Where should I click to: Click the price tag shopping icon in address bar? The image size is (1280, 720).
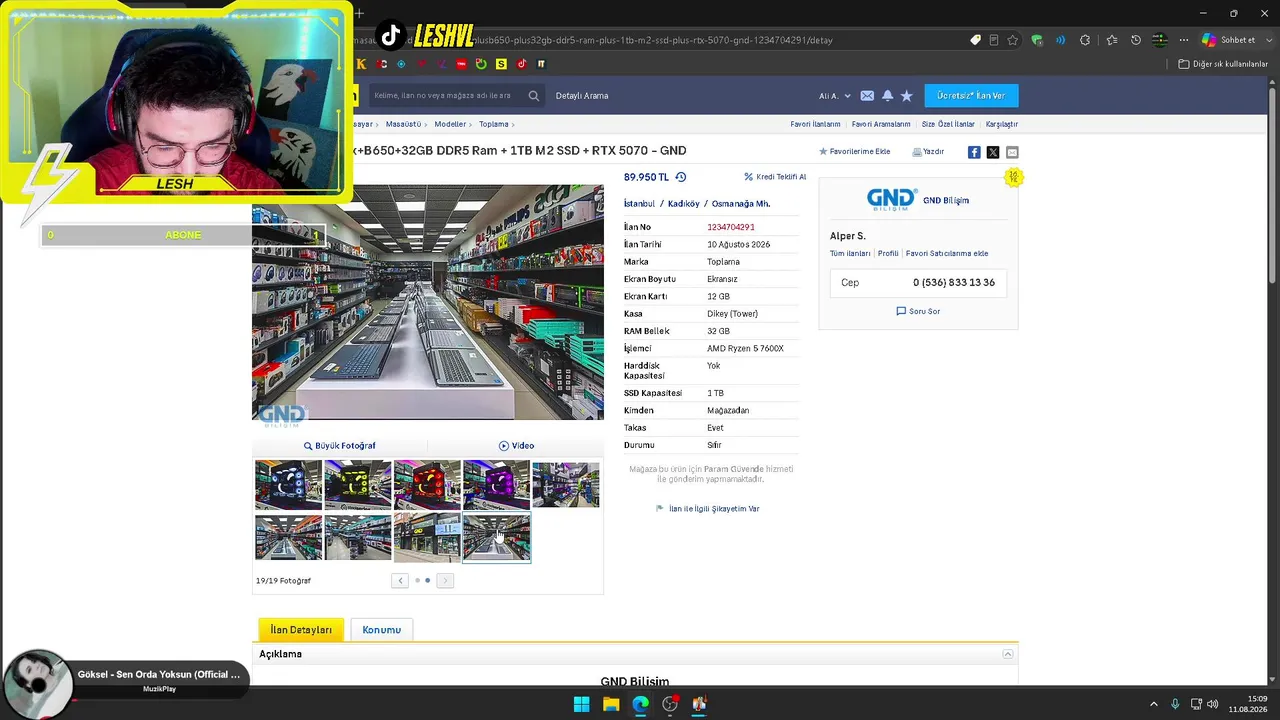point(975,40)
